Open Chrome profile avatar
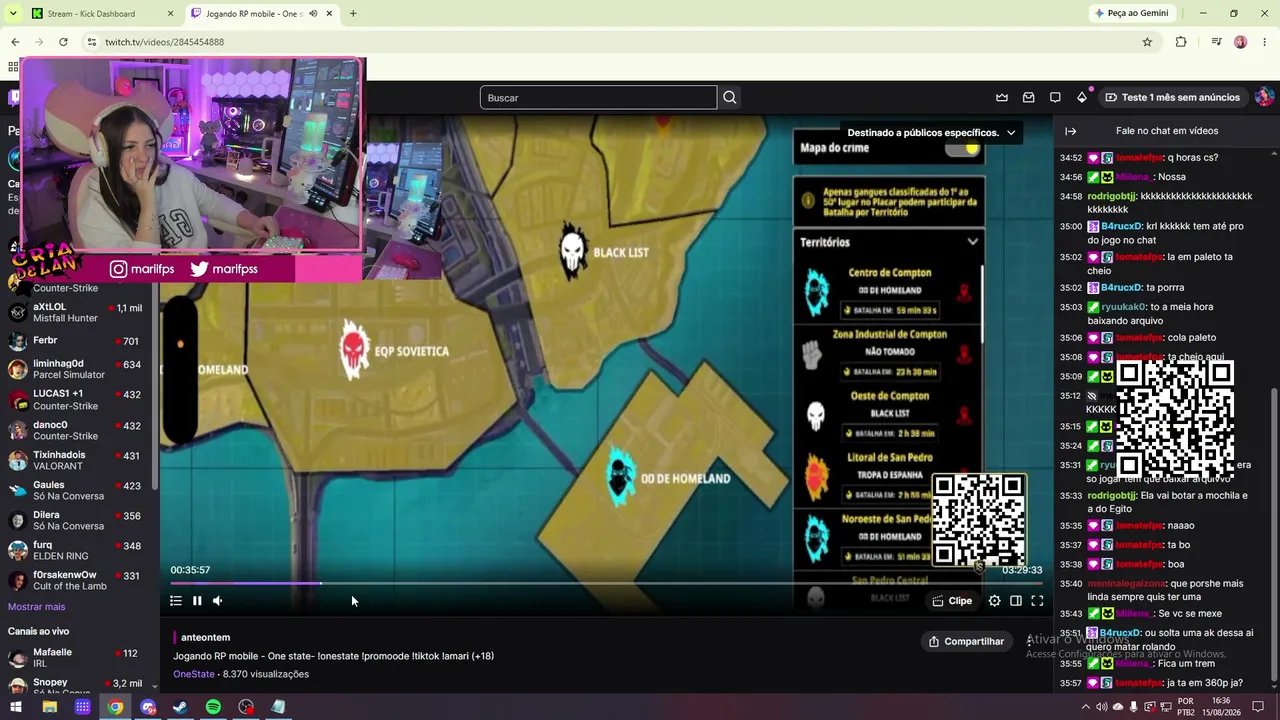Viewport: 1280px width, 720px height. 1241,42
